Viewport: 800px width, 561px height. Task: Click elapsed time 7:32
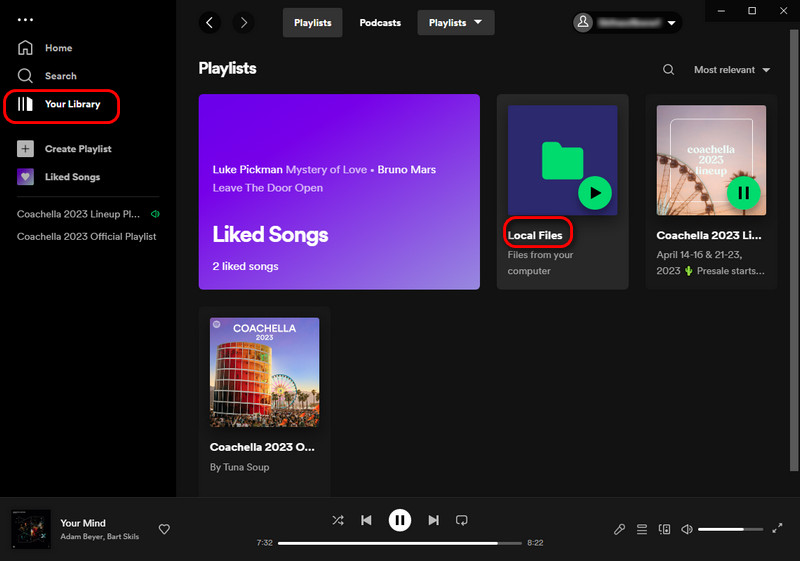tap(264, 543)
